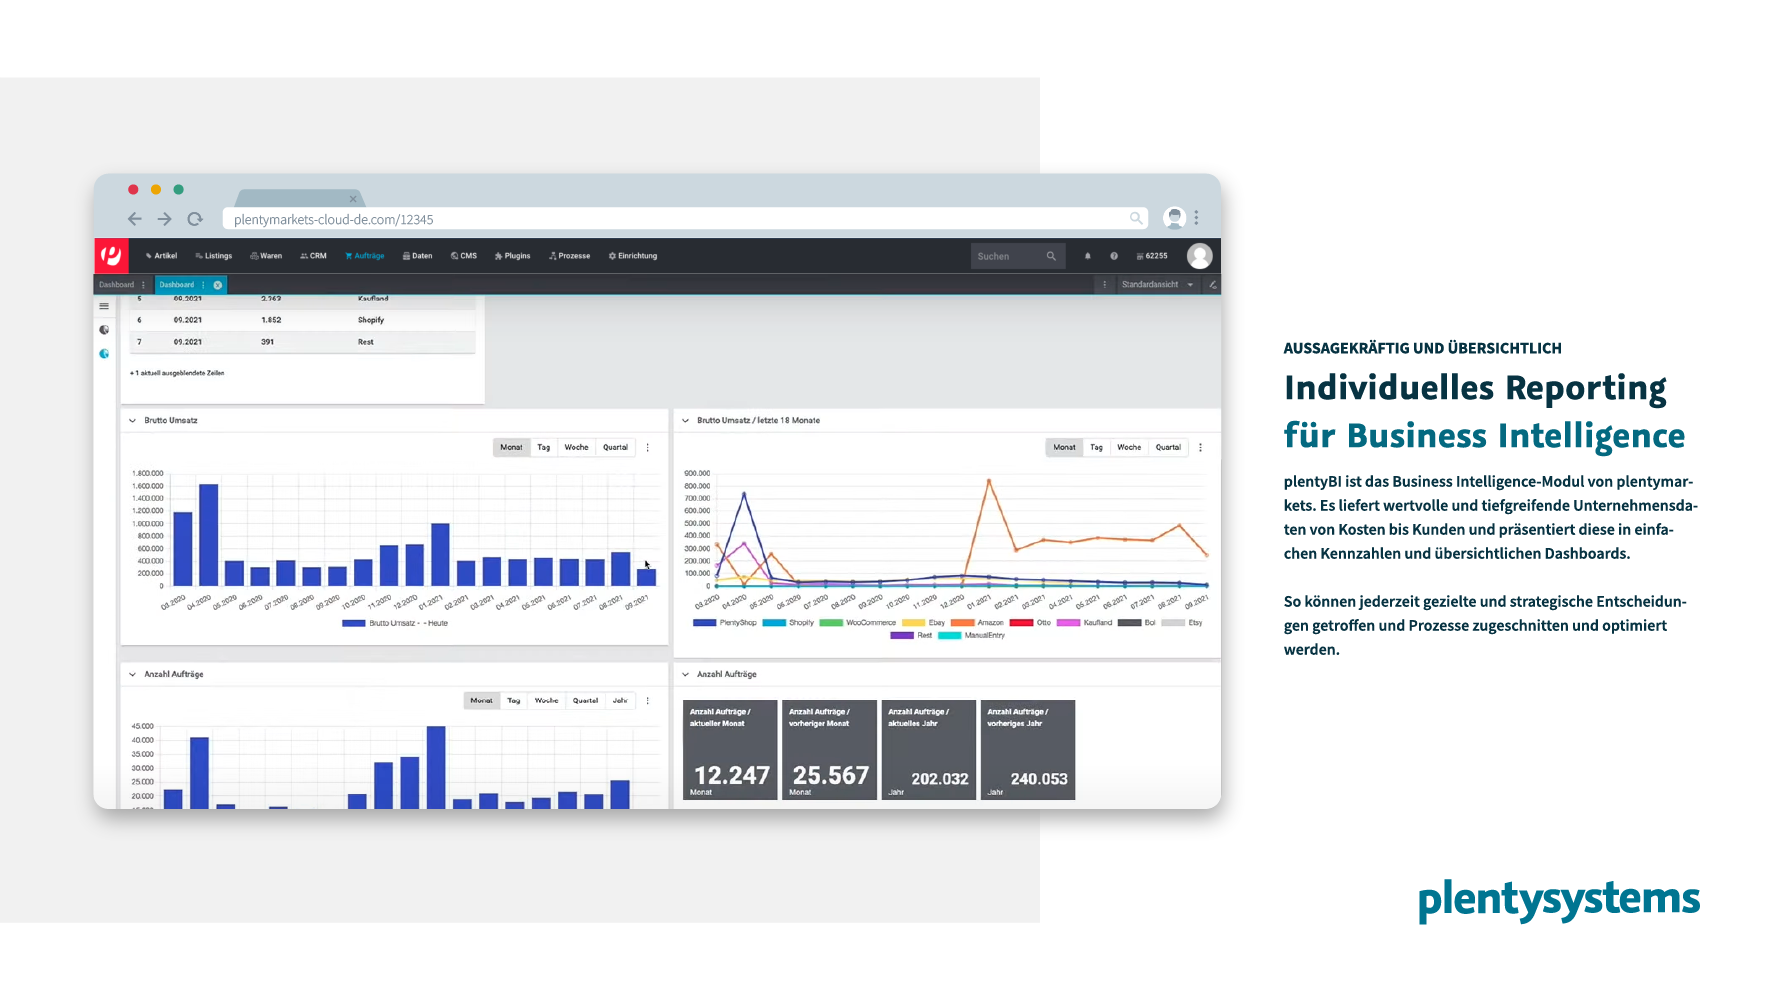Toggle the Amazon legend color swatch

tap(961, 622)
